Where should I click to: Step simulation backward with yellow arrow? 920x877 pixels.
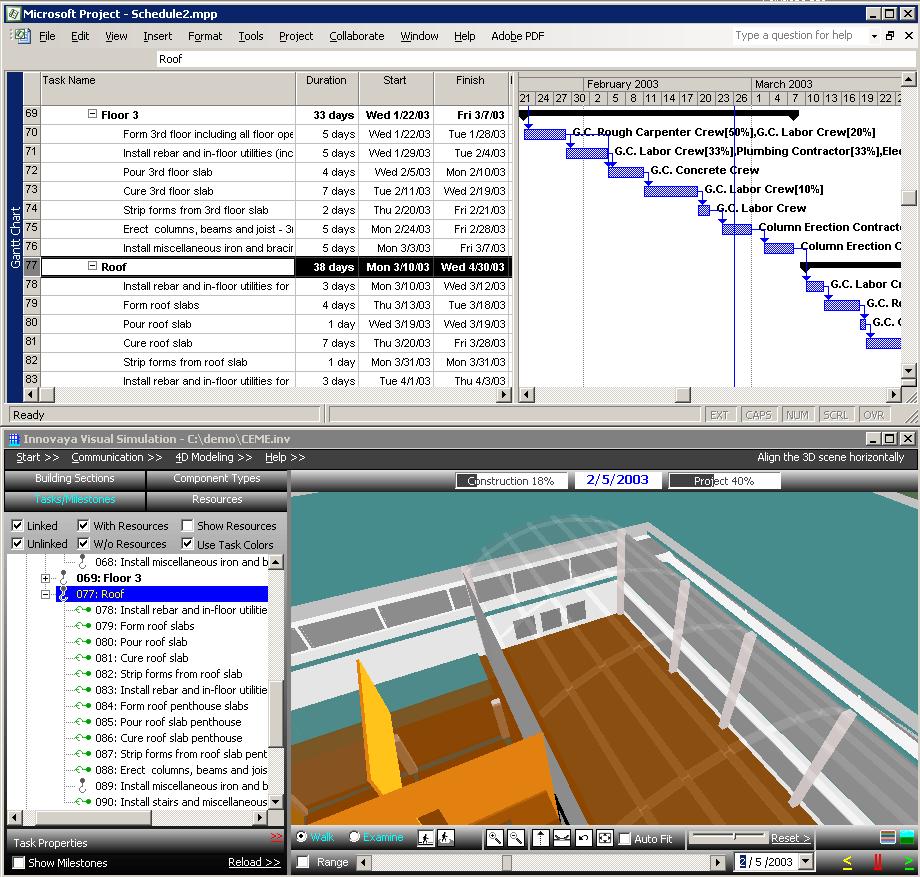pos(847,862)
